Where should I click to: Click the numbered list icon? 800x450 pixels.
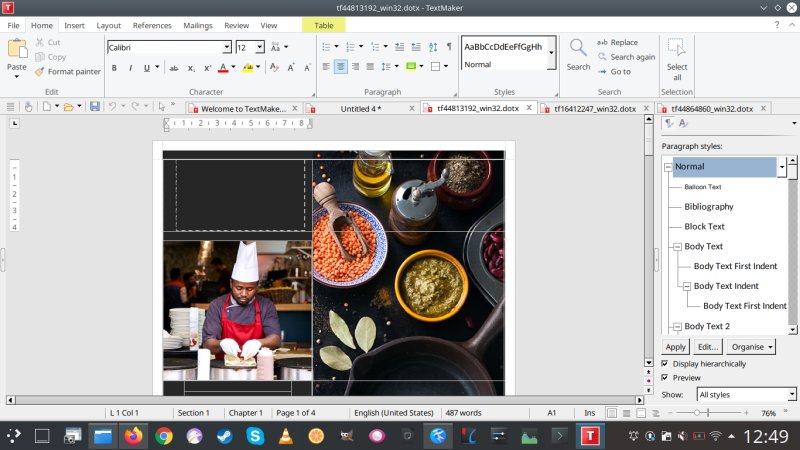click(351, 47)
